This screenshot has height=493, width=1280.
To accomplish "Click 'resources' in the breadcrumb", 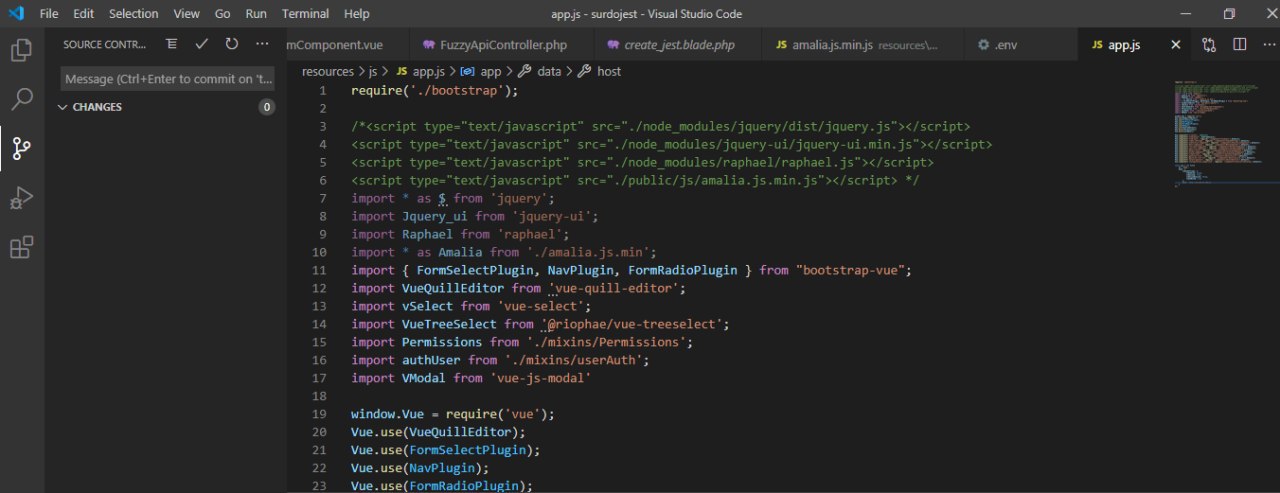I will click(328, 72).
